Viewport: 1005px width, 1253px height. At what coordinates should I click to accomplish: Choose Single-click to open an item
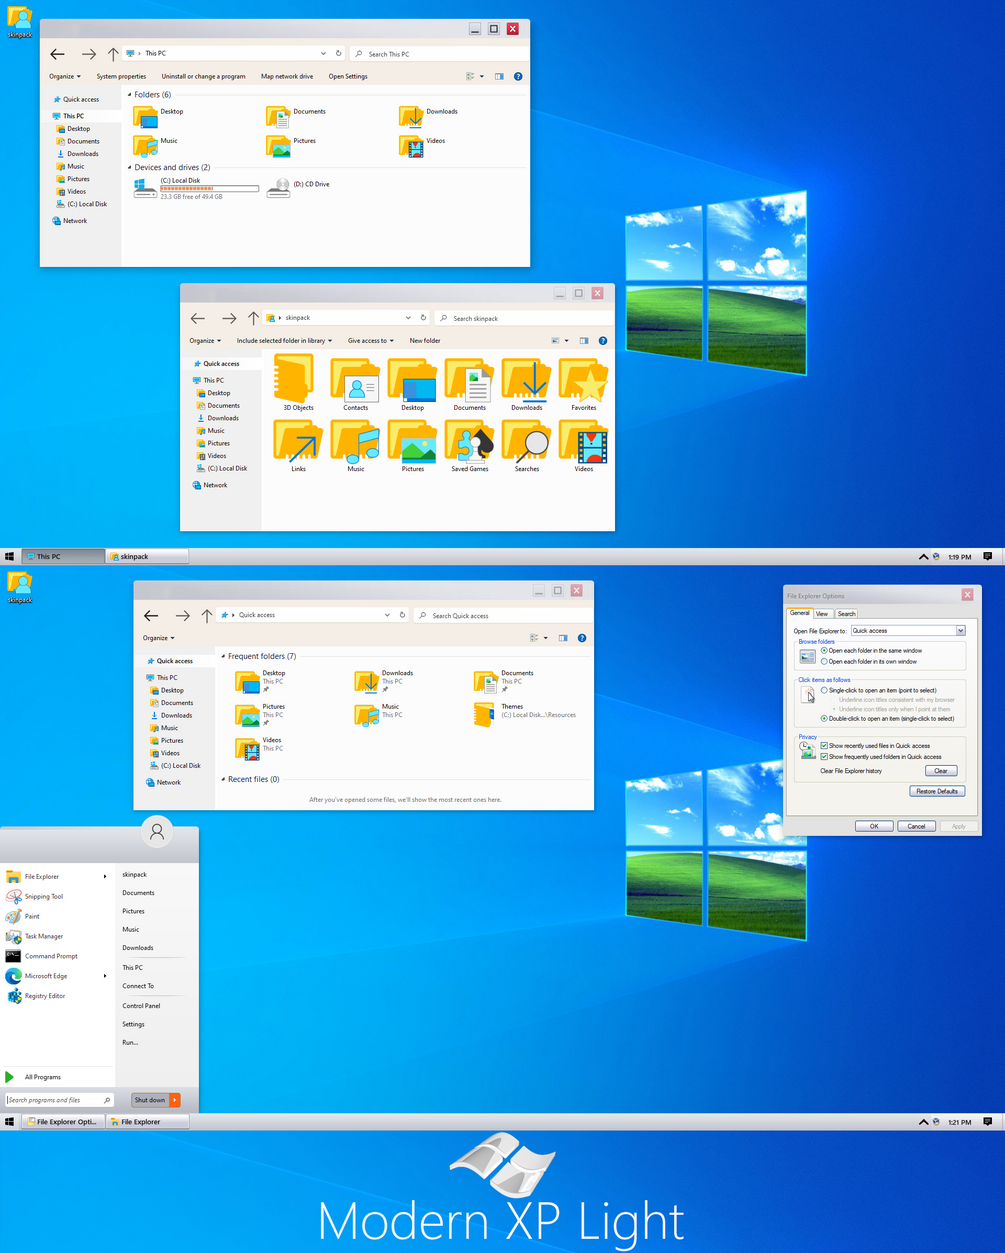(879, 690)
